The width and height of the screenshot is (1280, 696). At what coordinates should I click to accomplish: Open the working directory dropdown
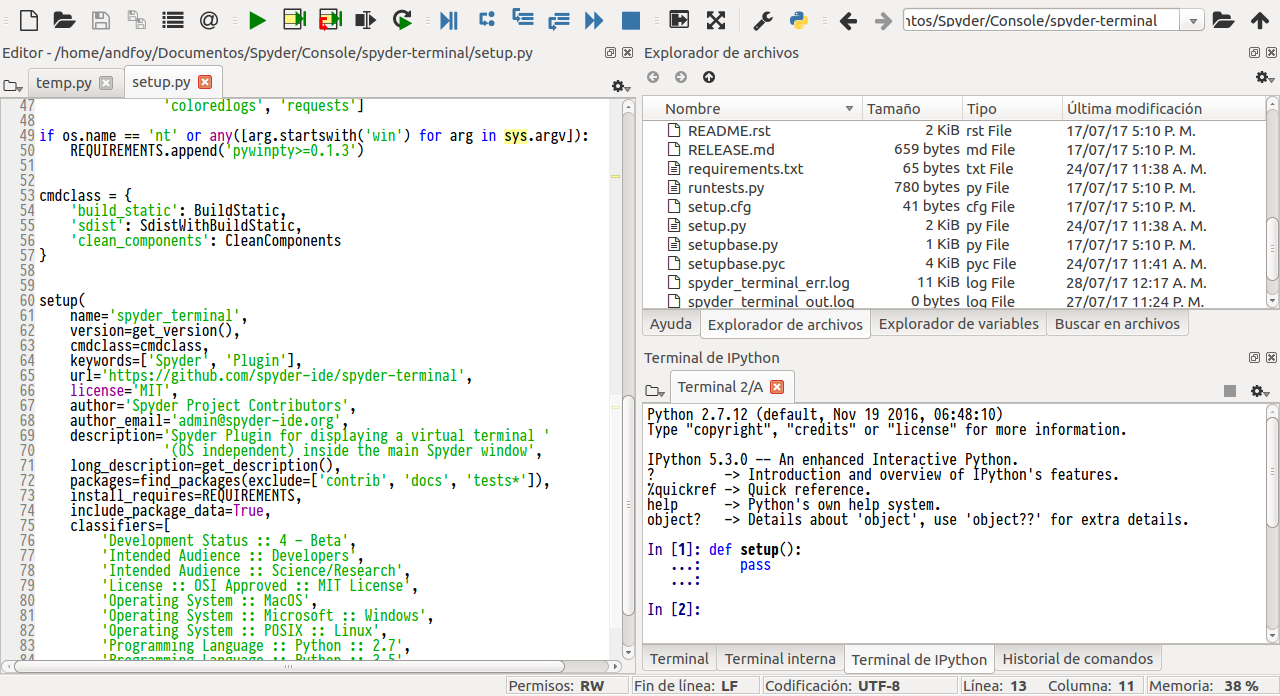click(x=1194, y=19)
